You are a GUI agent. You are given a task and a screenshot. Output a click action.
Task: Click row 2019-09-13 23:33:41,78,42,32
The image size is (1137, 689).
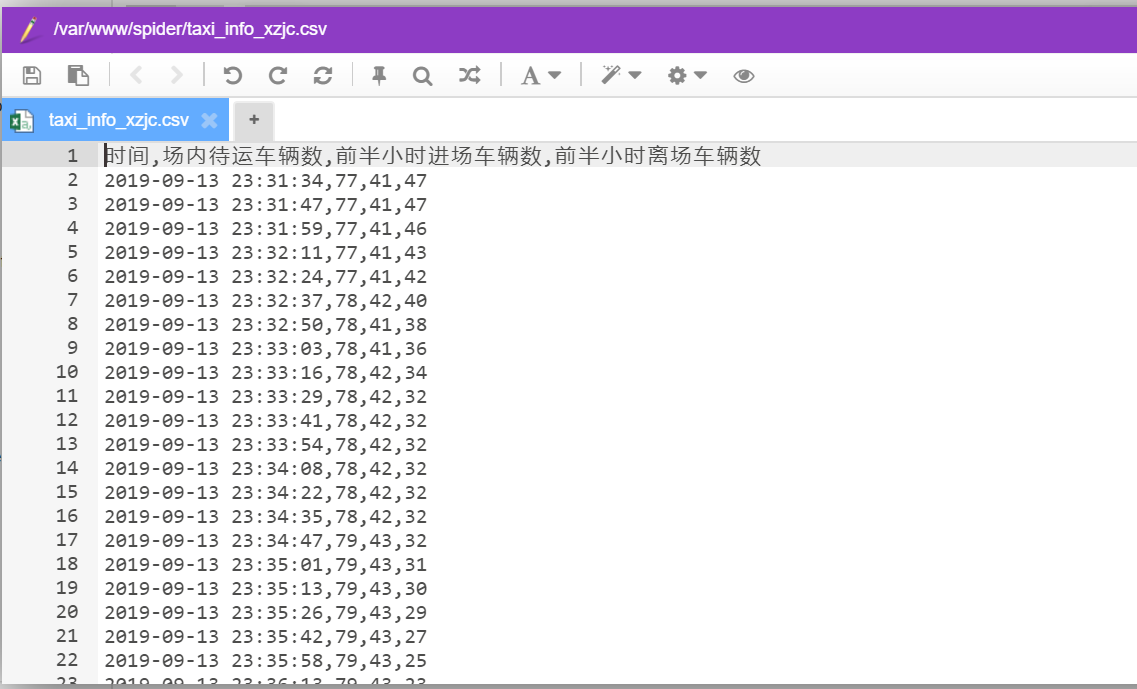(x=265, y=419)
